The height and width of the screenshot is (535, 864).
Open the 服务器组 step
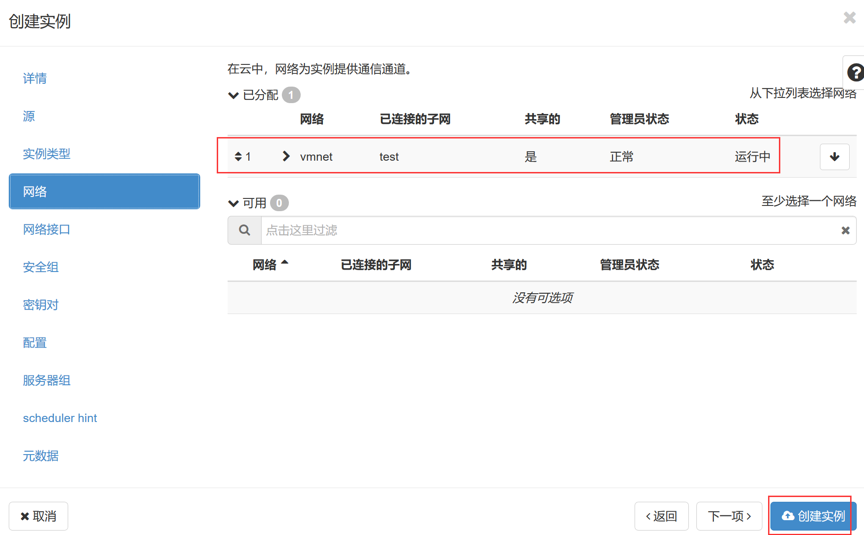(46, 380)
